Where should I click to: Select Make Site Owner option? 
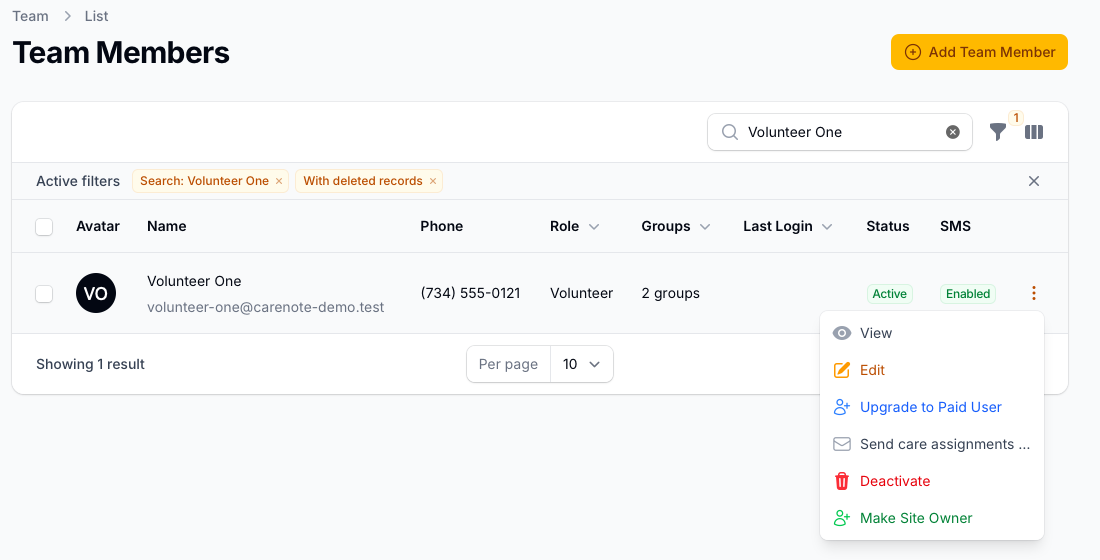click(x=932, y=519)
